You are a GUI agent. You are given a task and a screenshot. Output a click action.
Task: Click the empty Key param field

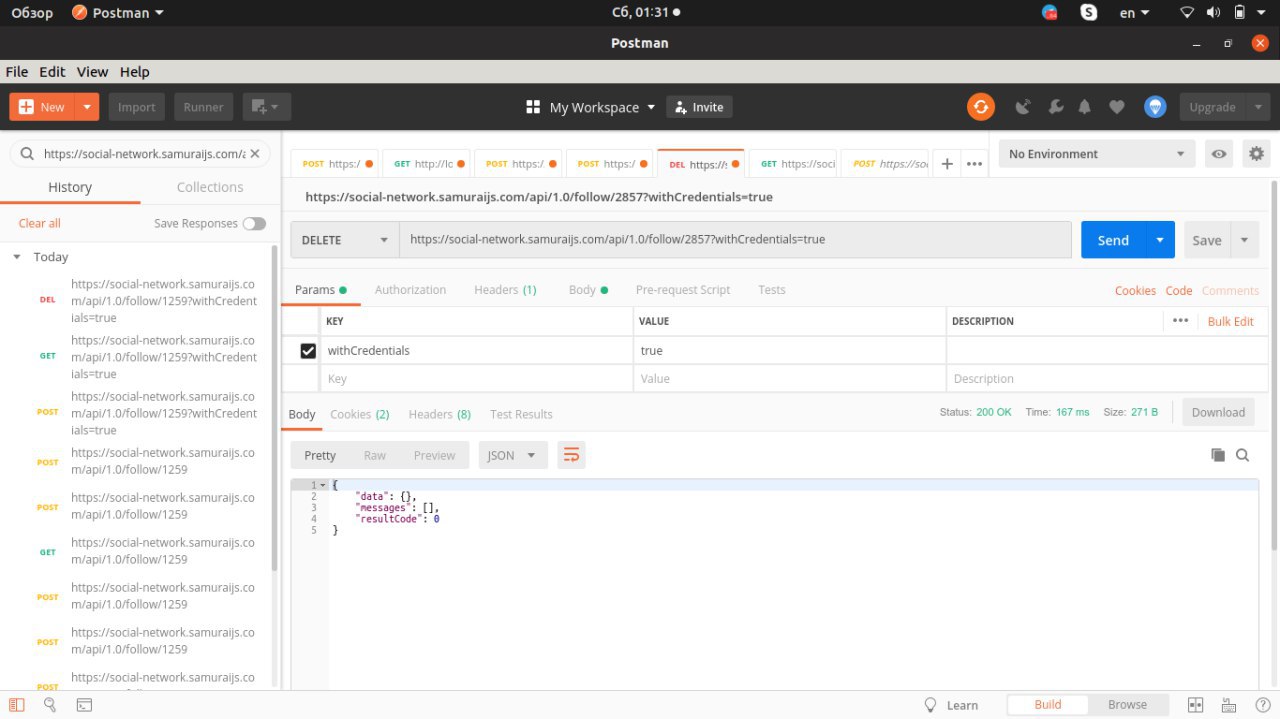(477, 379)
